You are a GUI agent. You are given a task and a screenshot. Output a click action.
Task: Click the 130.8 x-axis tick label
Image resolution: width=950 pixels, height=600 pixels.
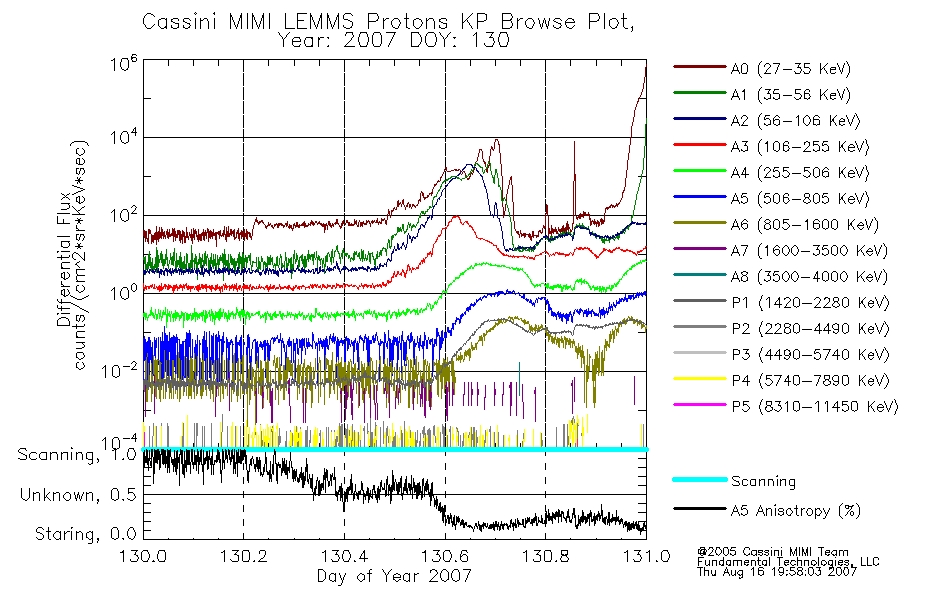click(546, 556)
